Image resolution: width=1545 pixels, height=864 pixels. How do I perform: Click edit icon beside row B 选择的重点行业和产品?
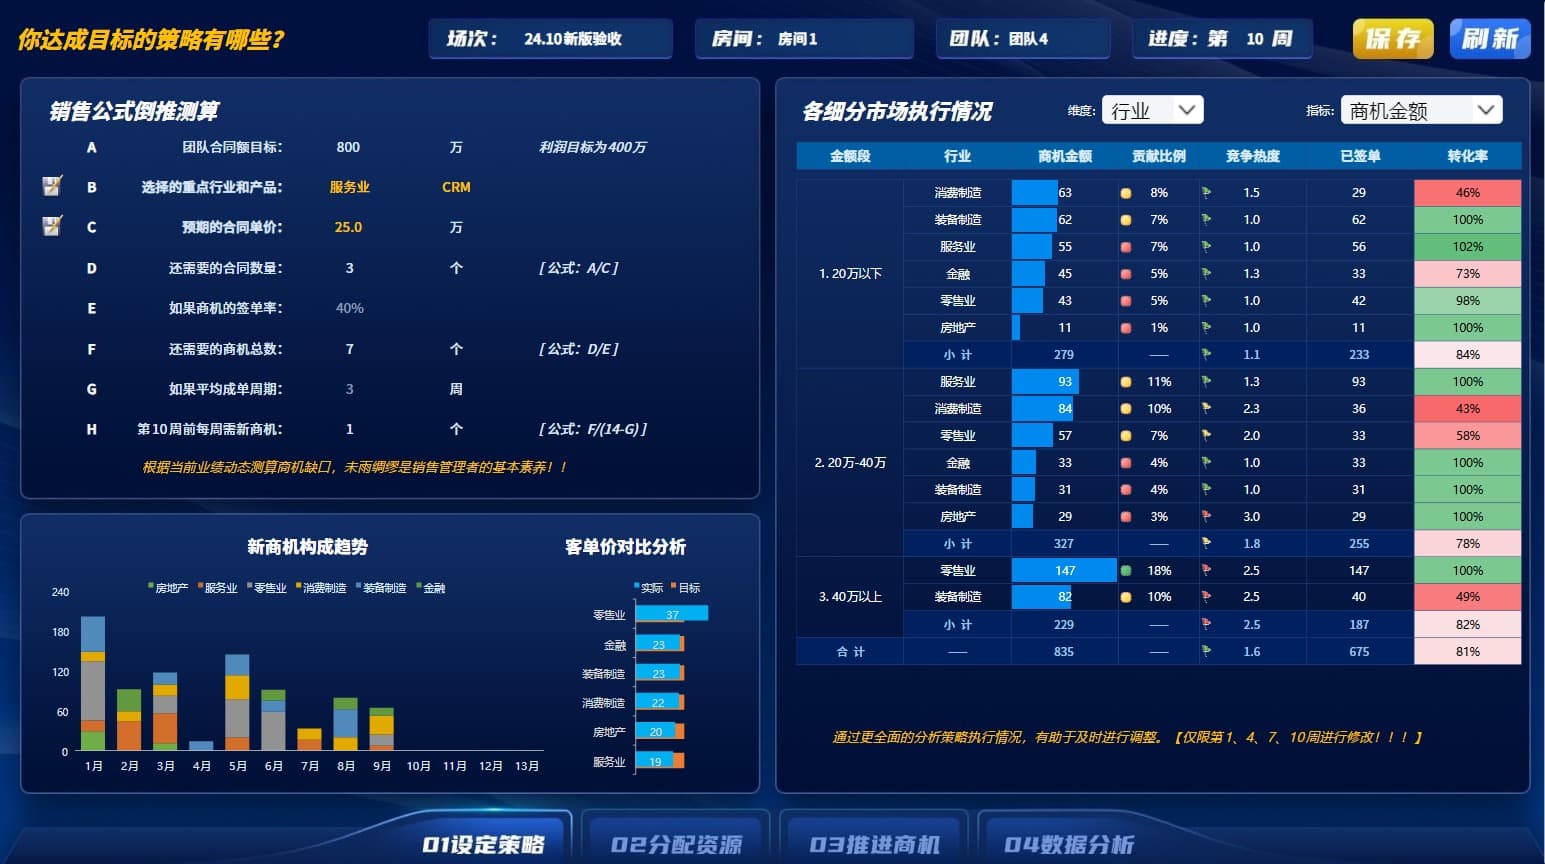52,186
